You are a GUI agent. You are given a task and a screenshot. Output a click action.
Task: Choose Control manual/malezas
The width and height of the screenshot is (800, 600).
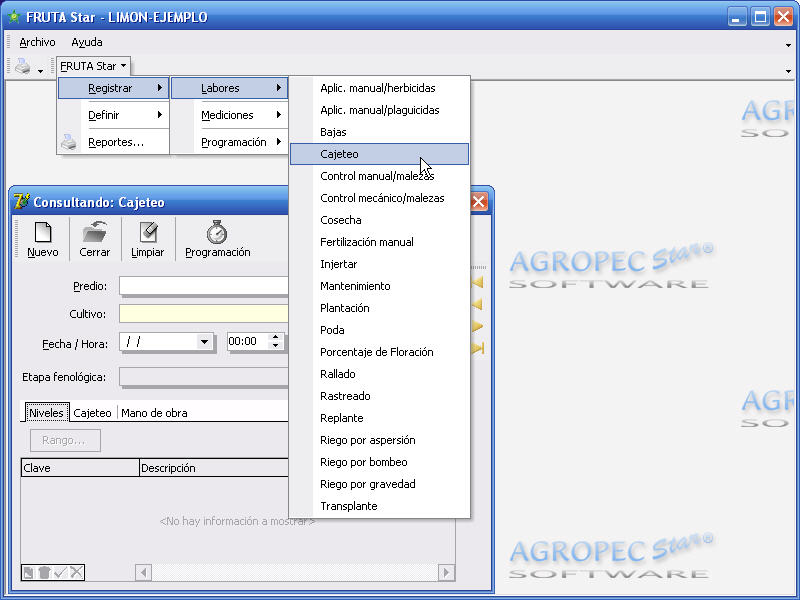(x=379, y=176)
